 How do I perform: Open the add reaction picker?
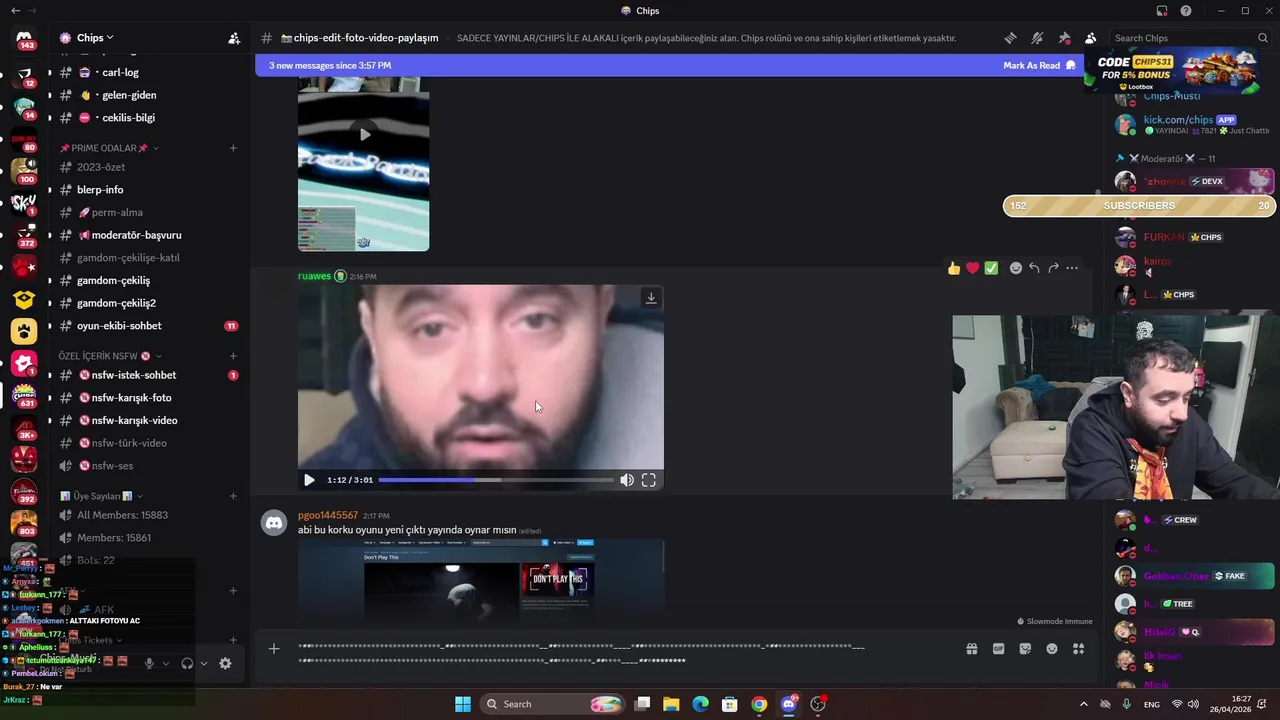coord(1015,268)
